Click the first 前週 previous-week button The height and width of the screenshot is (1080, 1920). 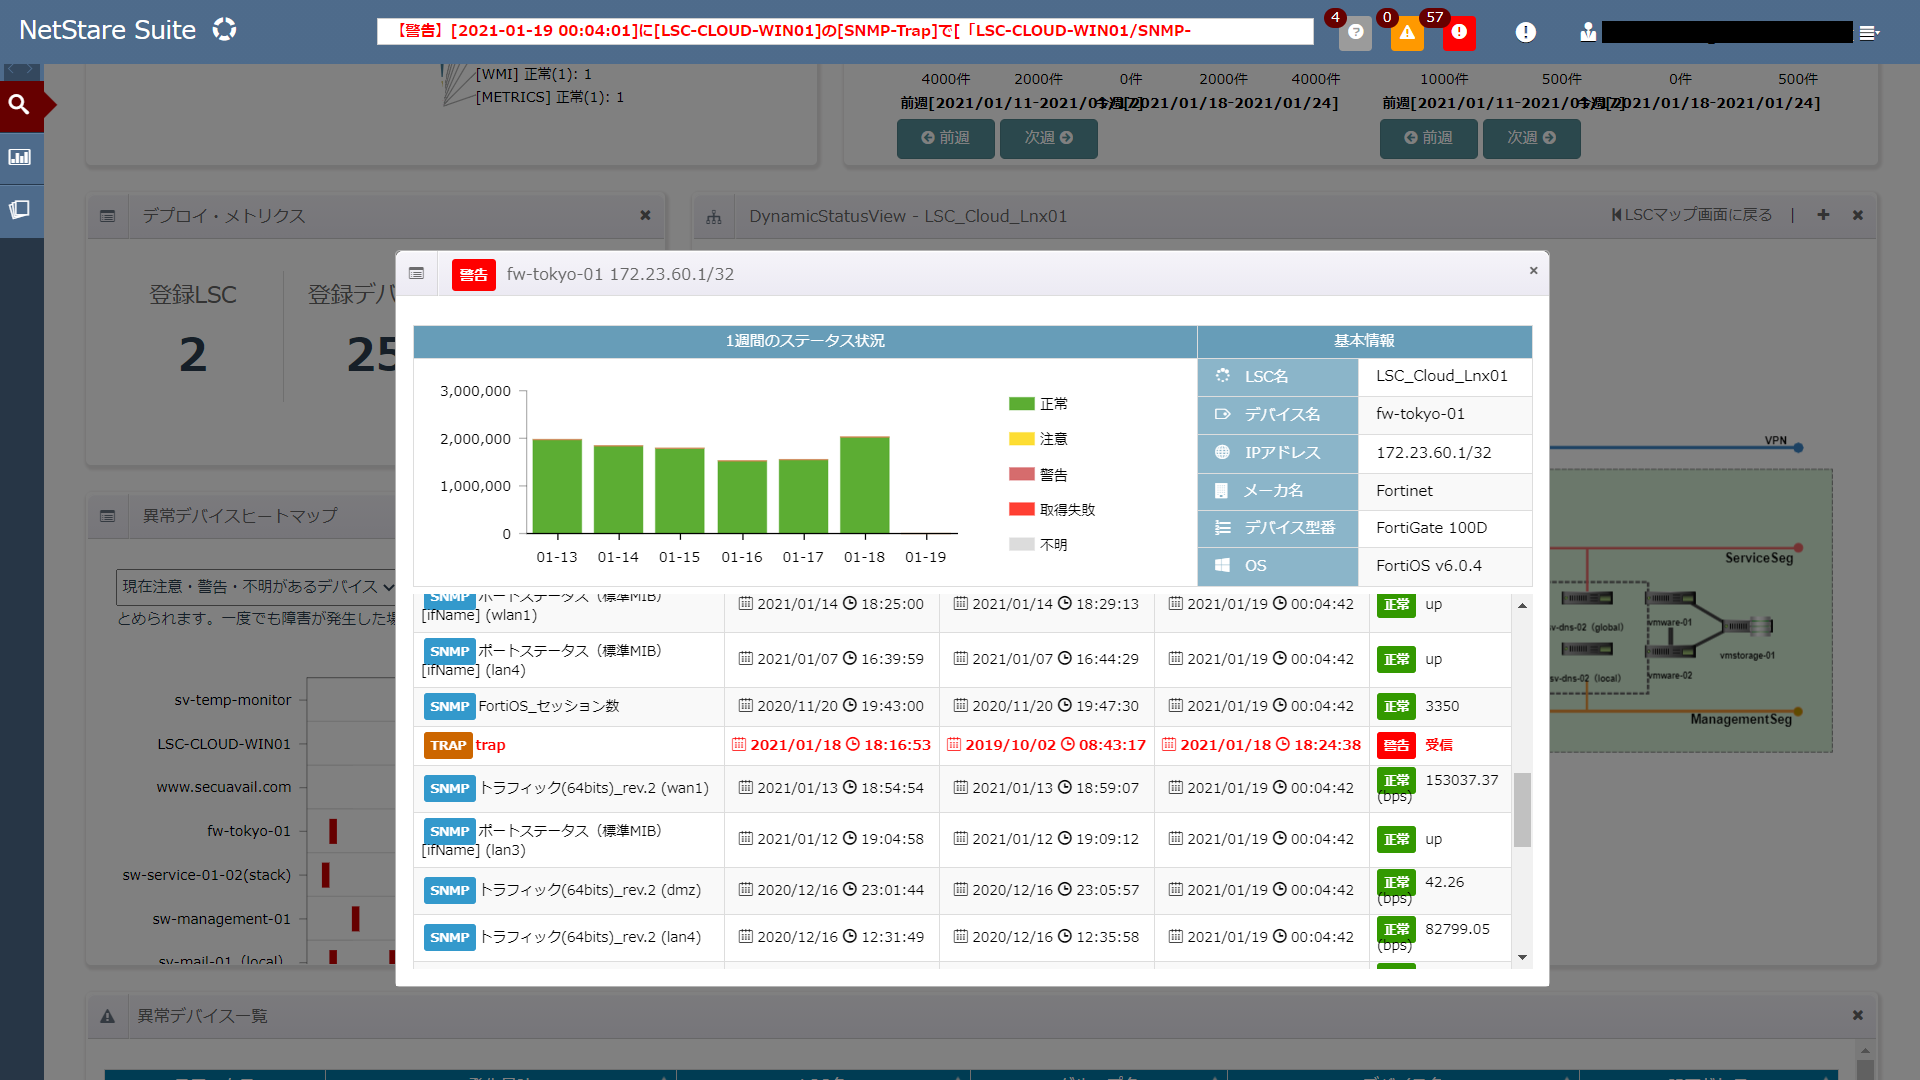tap(945, 138)
